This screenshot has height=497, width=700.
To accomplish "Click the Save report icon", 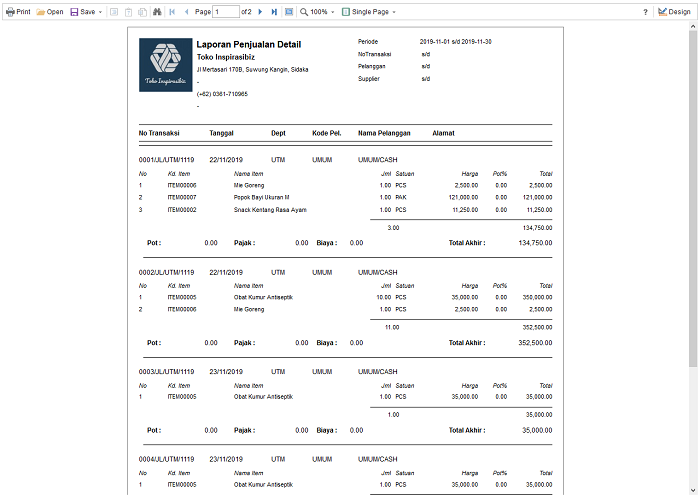I will [74, 12].
